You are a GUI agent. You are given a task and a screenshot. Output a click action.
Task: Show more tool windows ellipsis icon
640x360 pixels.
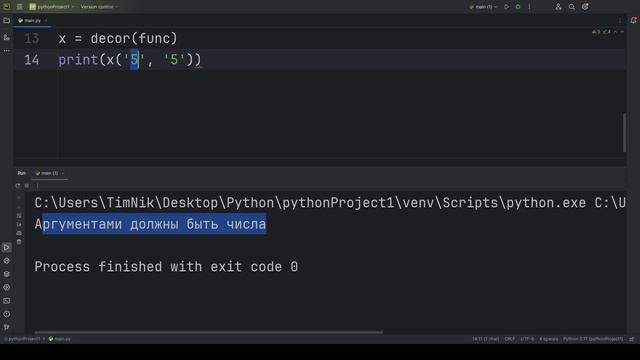(7, 51)
